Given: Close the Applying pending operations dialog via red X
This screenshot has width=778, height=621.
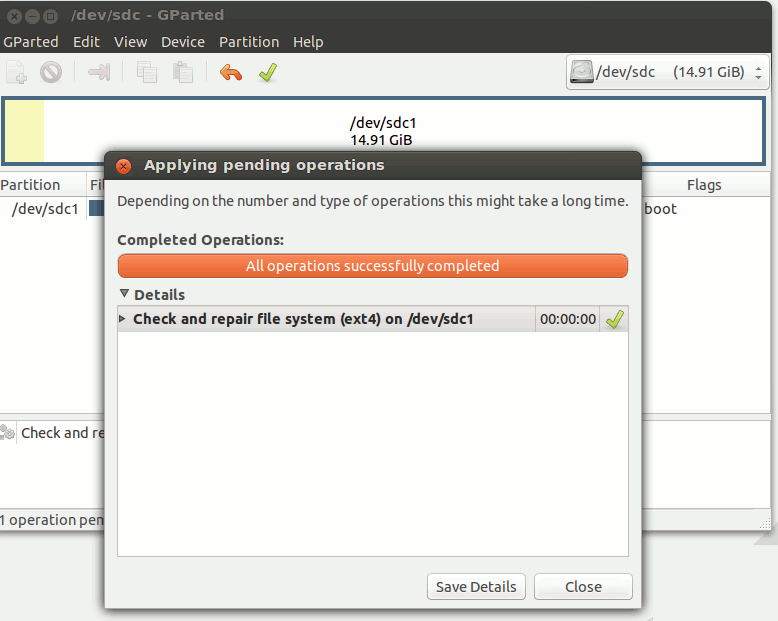Looking at the screenshot, I should pyautogui.click(x=124, y=166).
